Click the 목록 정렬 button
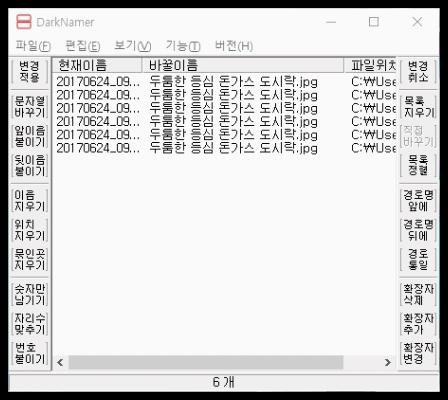 418,166
